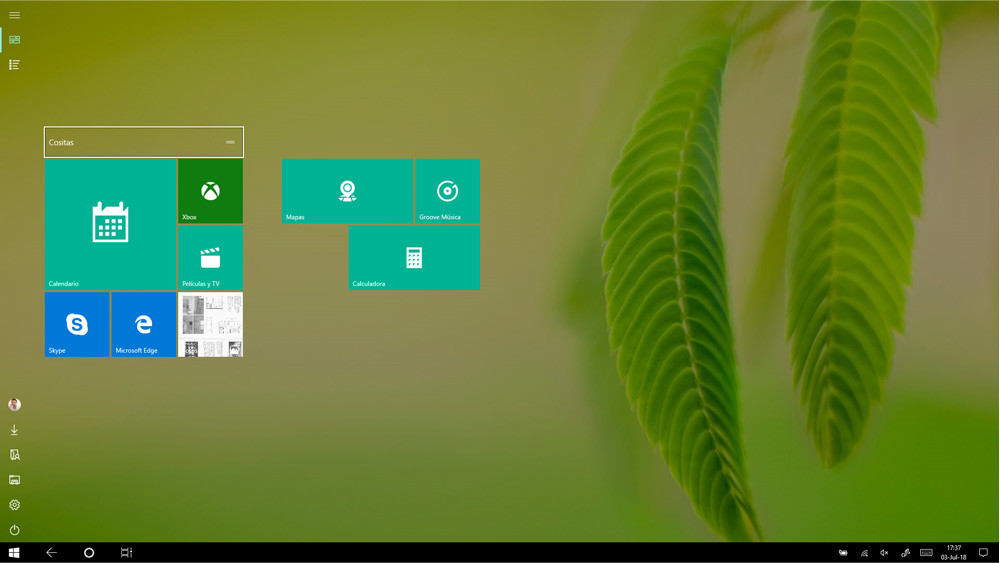The image size is (1000, 563).
Task: Click the muted volume tray icon
Action: point(884,553)
